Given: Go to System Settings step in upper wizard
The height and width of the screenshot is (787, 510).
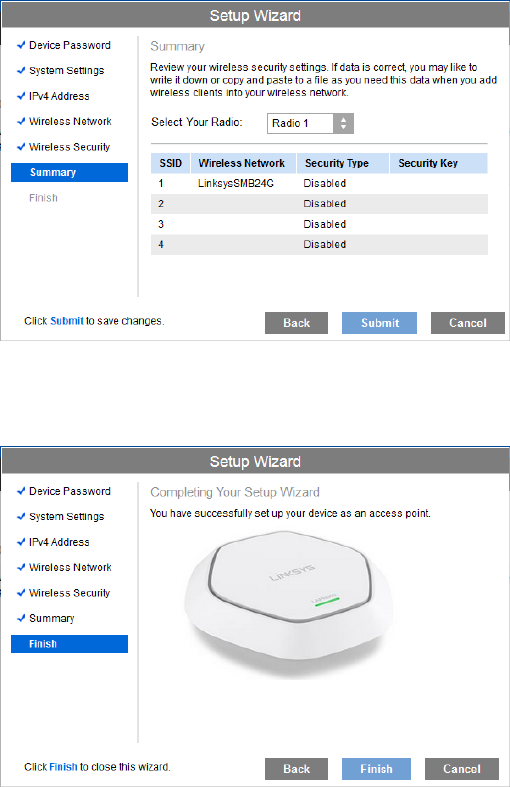Looking at the screenshot, I should [67, 71].
